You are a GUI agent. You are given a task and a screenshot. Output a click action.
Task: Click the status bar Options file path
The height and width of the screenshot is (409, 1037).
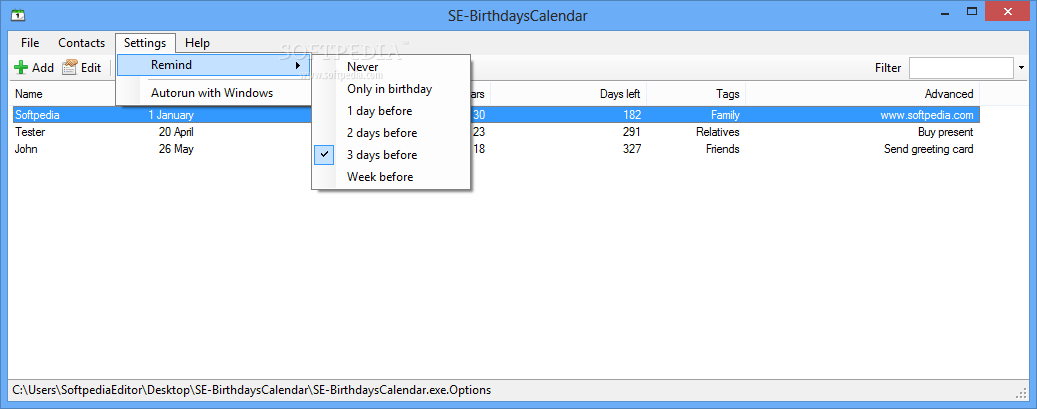click(252, 390)
